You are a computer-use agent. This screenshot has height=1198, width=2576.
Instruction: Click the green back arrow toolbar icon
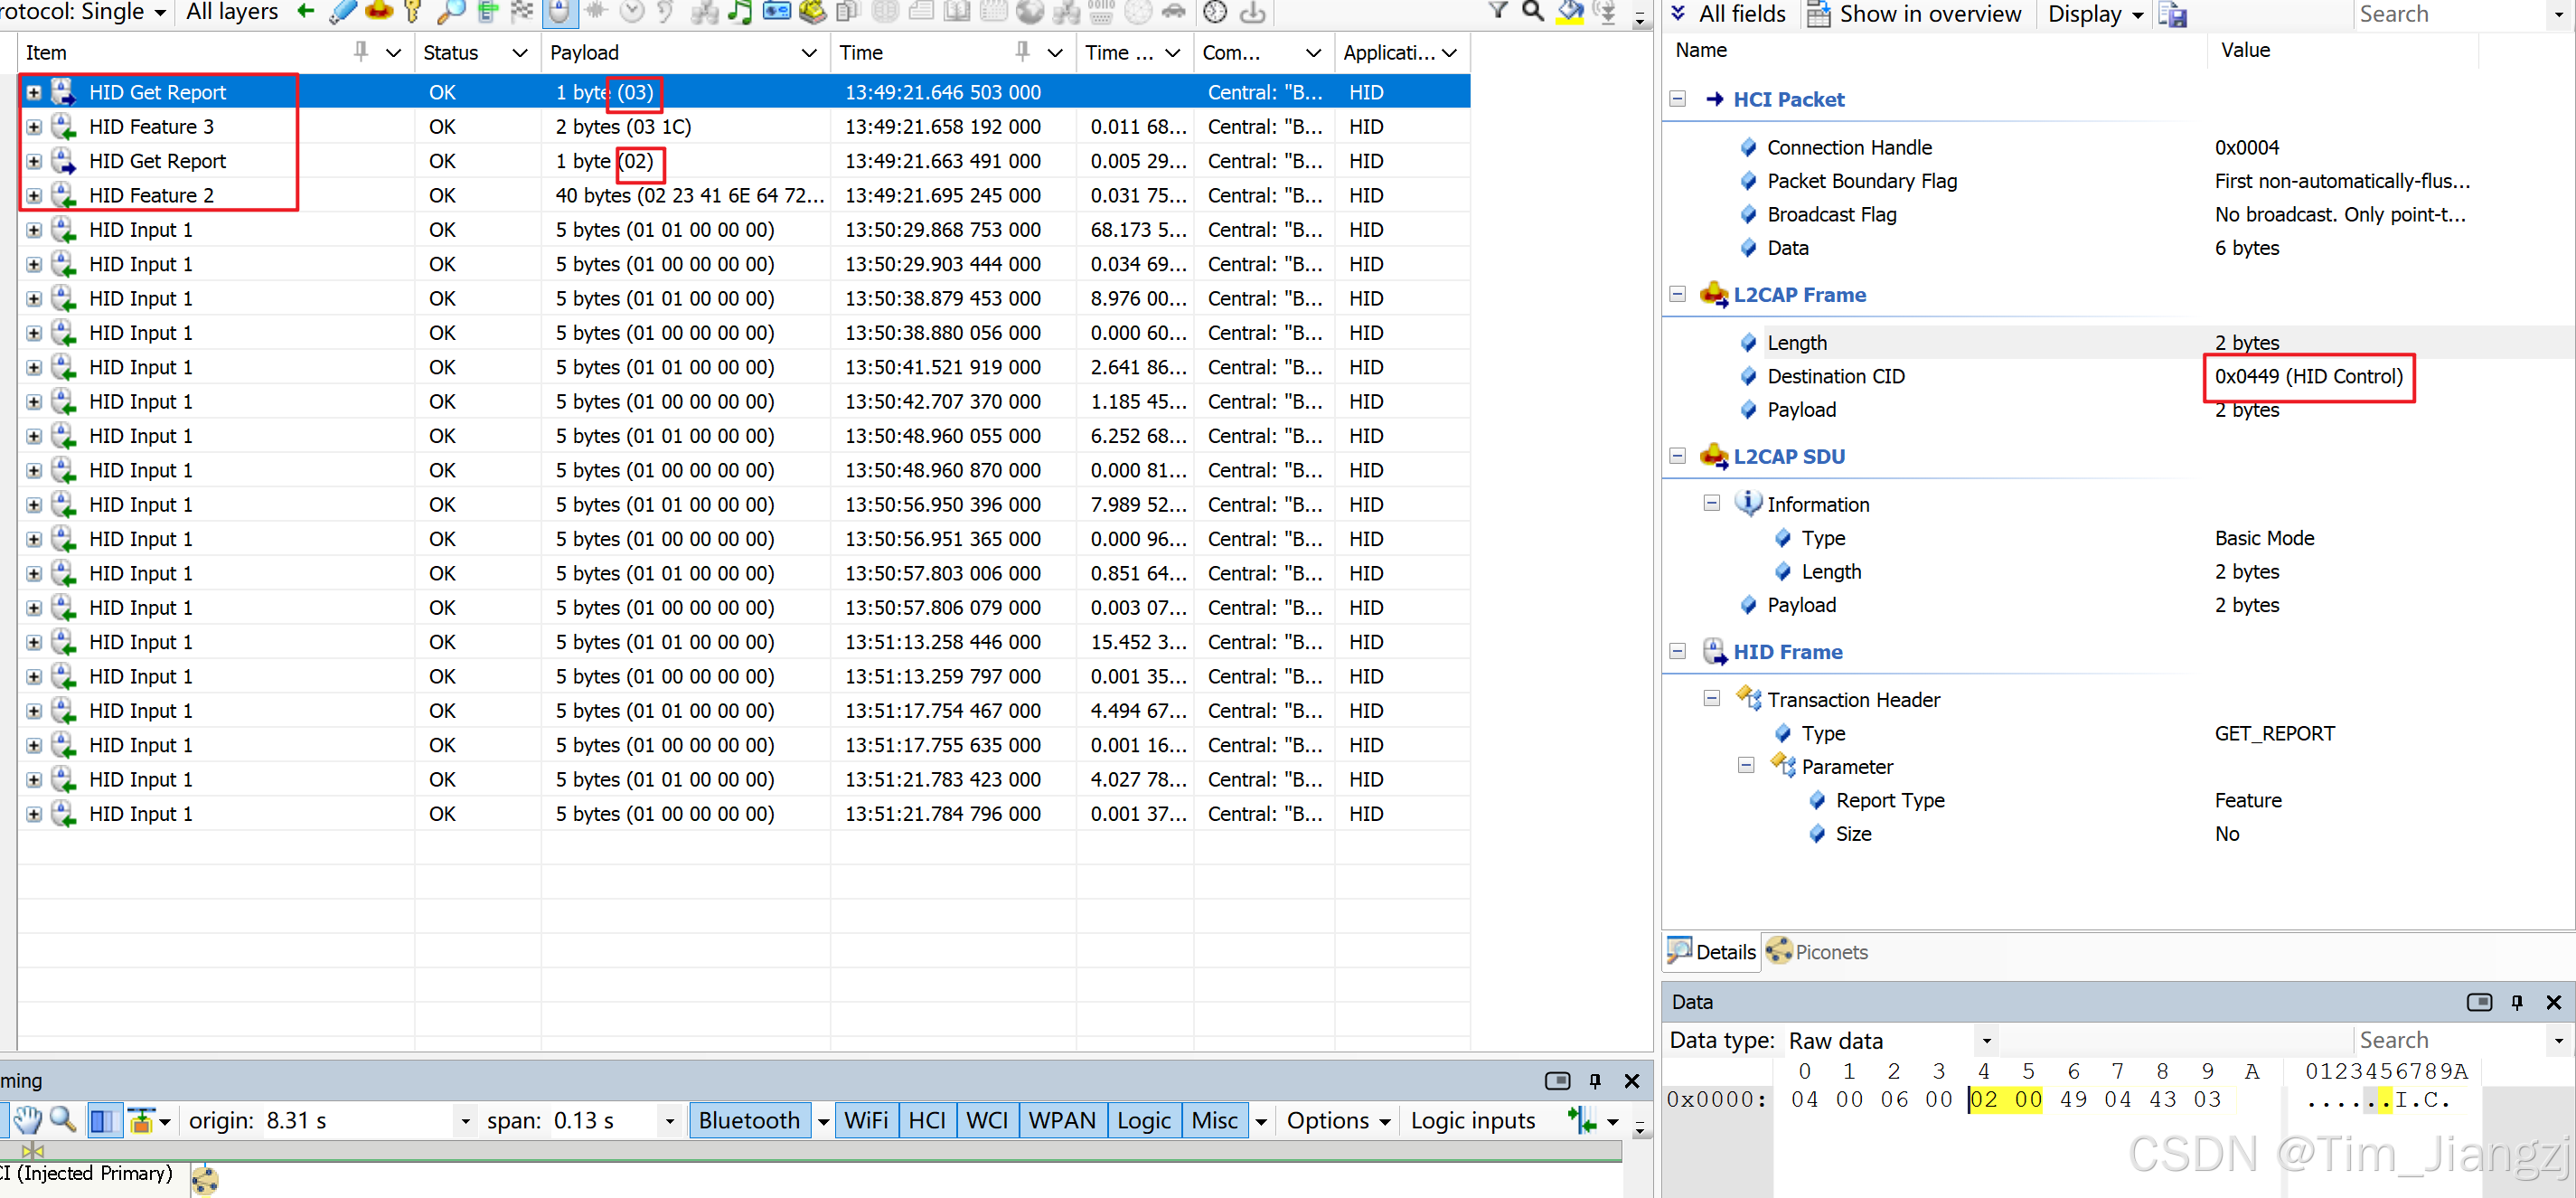point(307,12)
